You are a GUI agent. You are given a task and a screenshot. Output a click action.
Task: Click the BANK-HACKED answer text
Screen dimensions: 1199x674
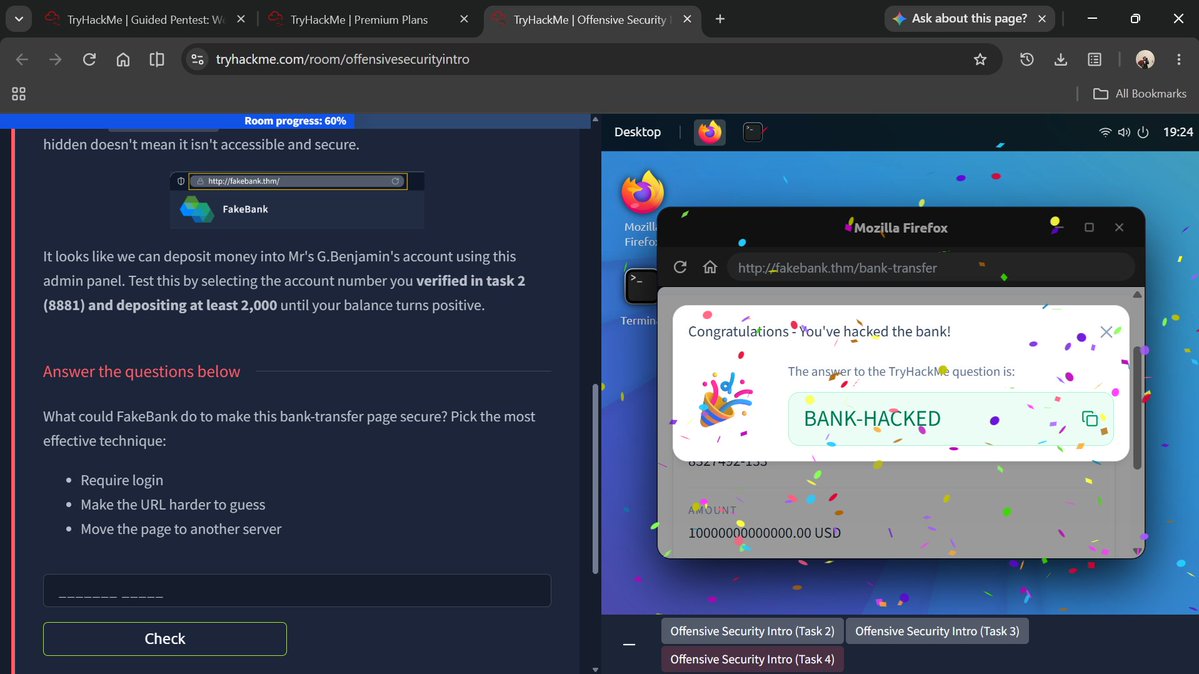(x=872, y=418)
